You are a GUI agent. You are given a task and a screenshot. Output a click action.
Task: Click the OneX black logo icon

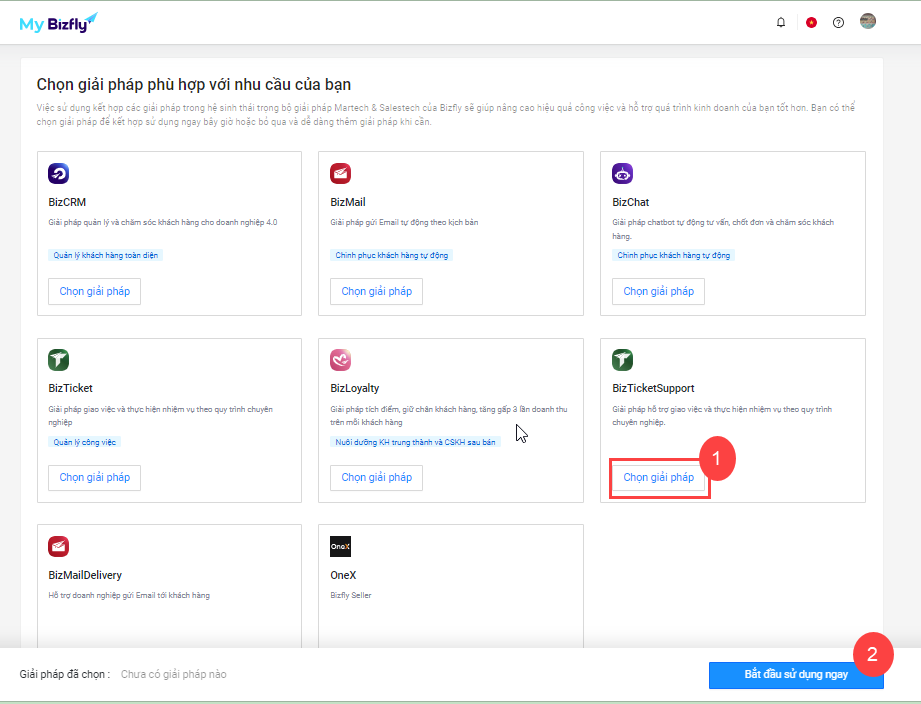[341, 546]
